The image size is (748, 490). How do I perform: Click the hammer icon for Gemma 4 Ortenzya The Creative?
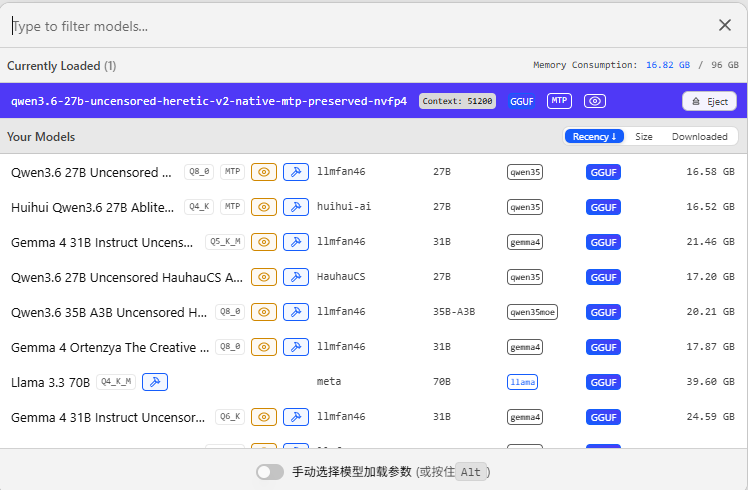296,347
